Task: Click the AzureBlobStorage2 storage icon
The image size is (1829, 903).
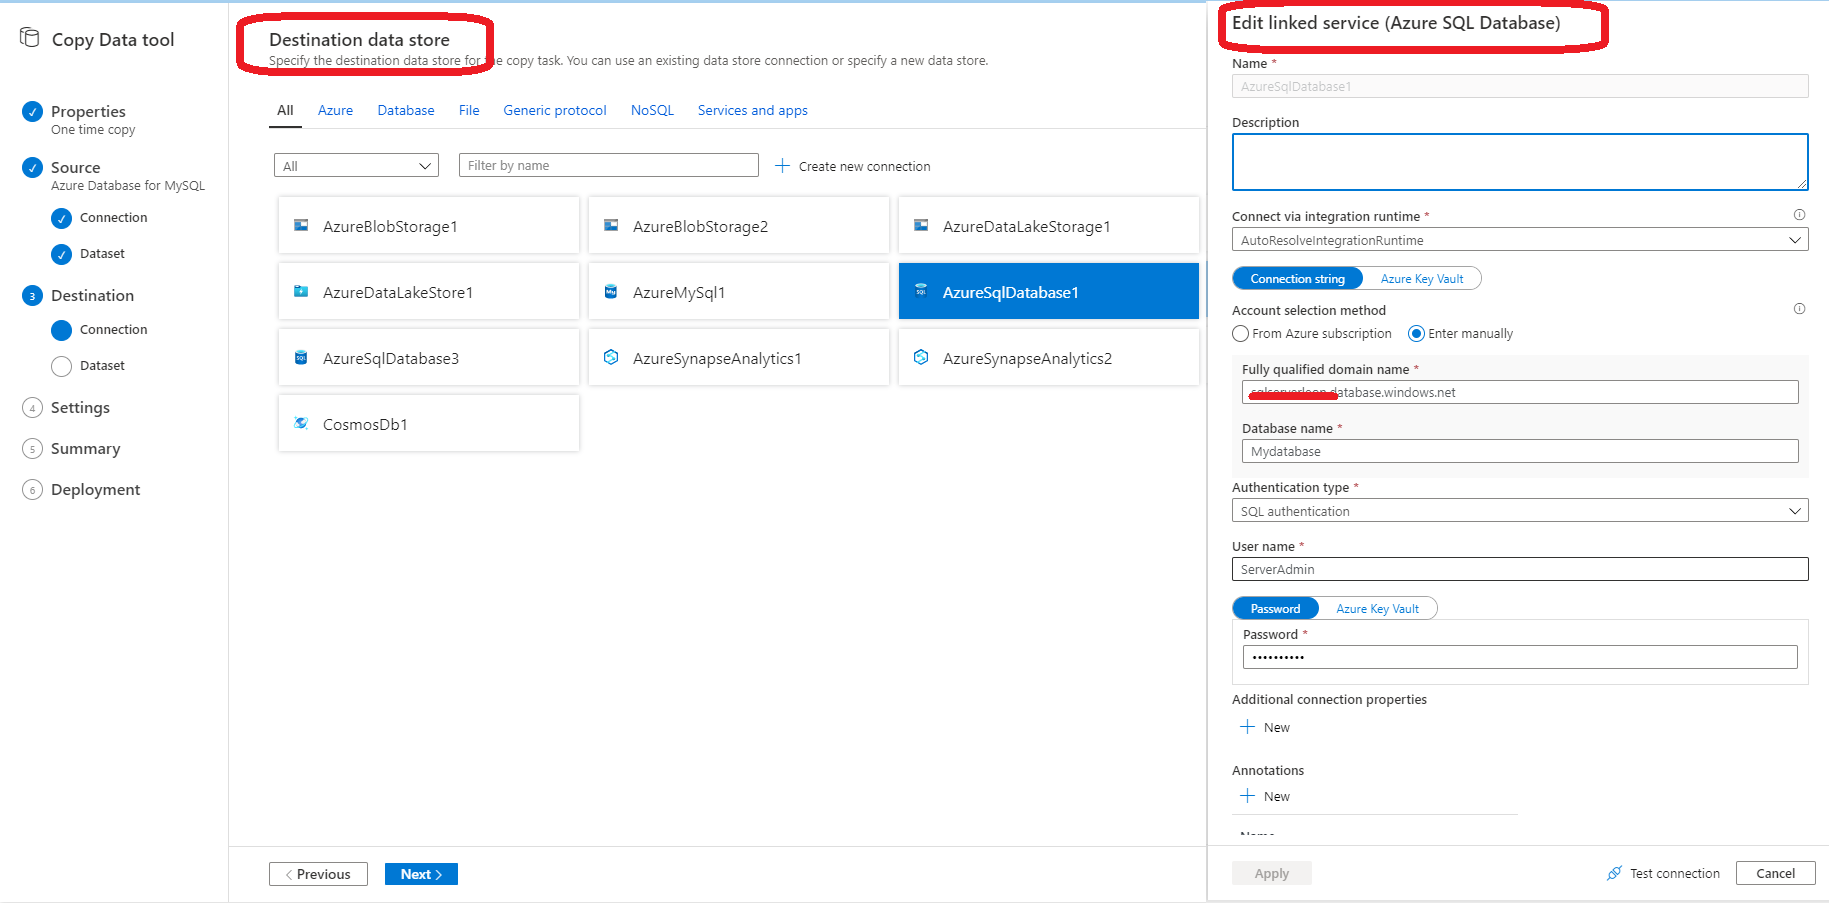Action: [x=611, y=226]
